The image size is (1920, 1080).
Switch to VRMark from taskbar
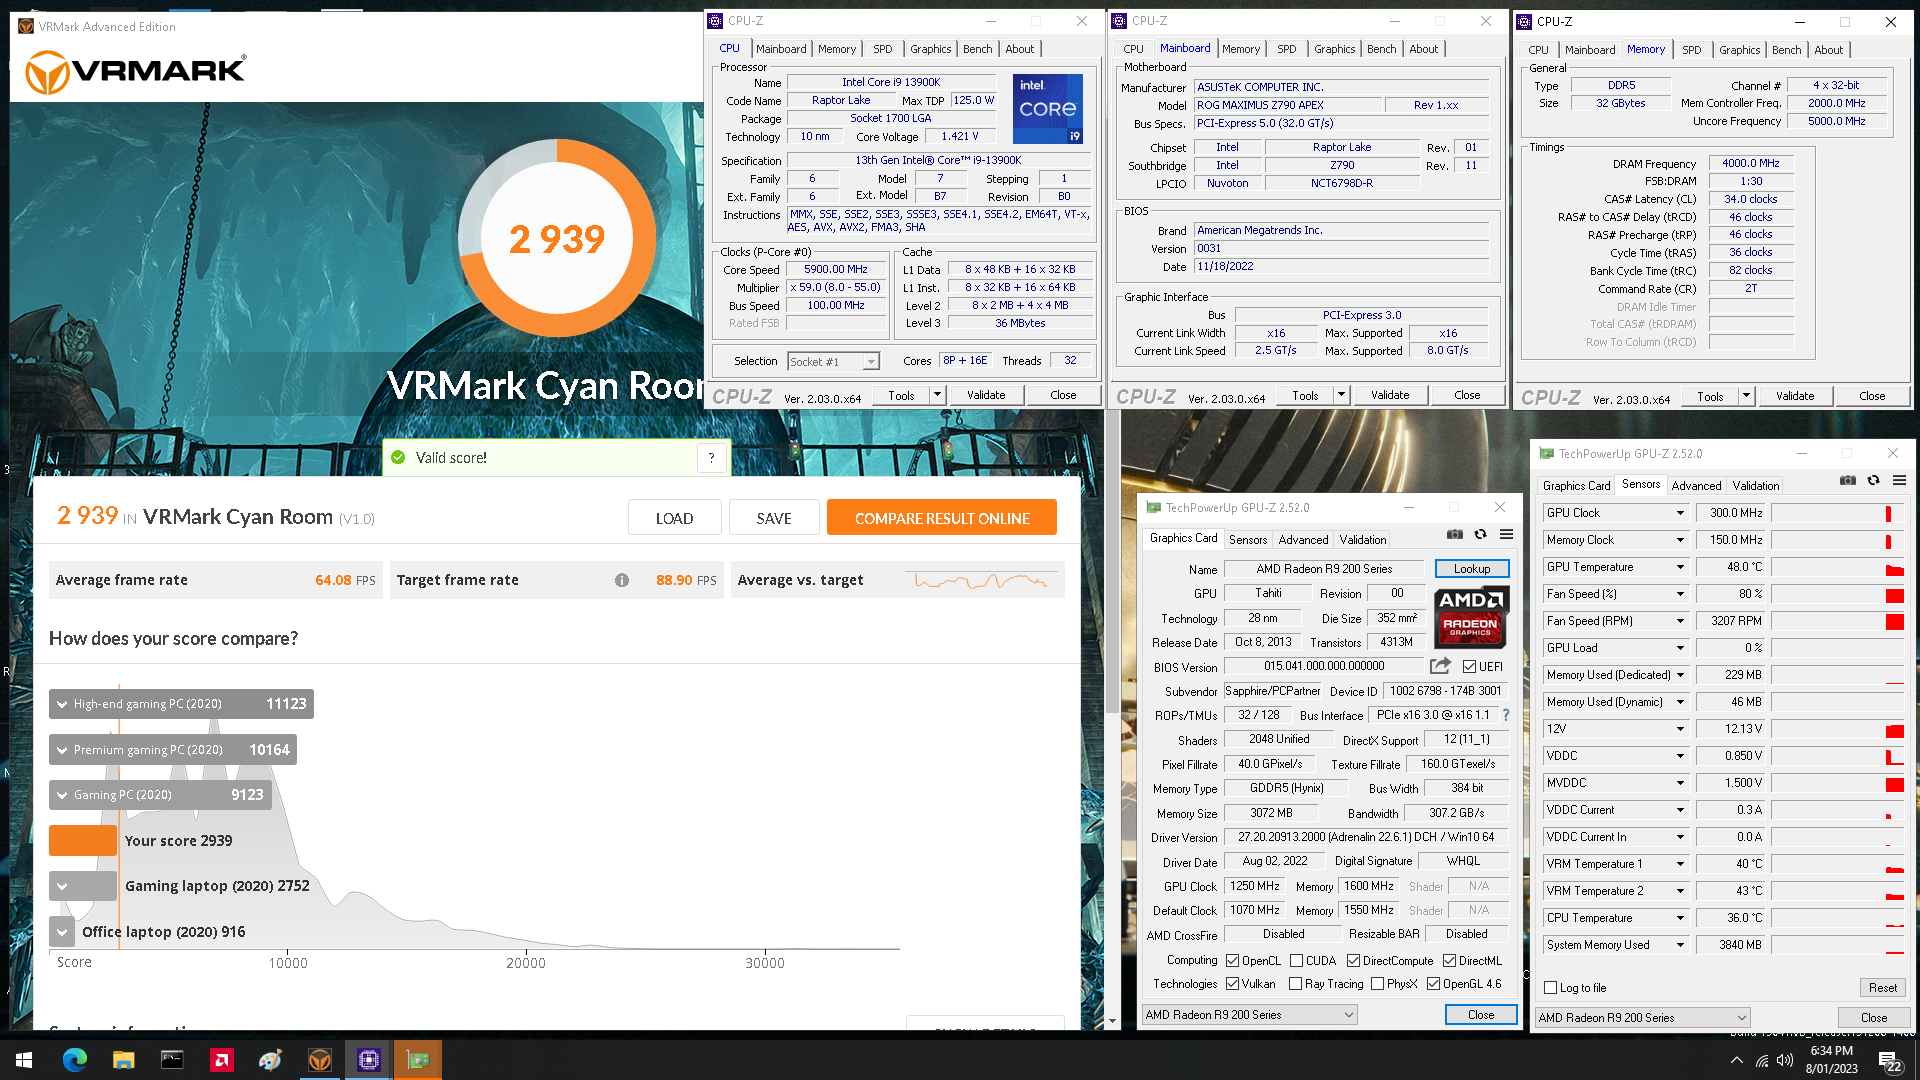[319, 1059]
